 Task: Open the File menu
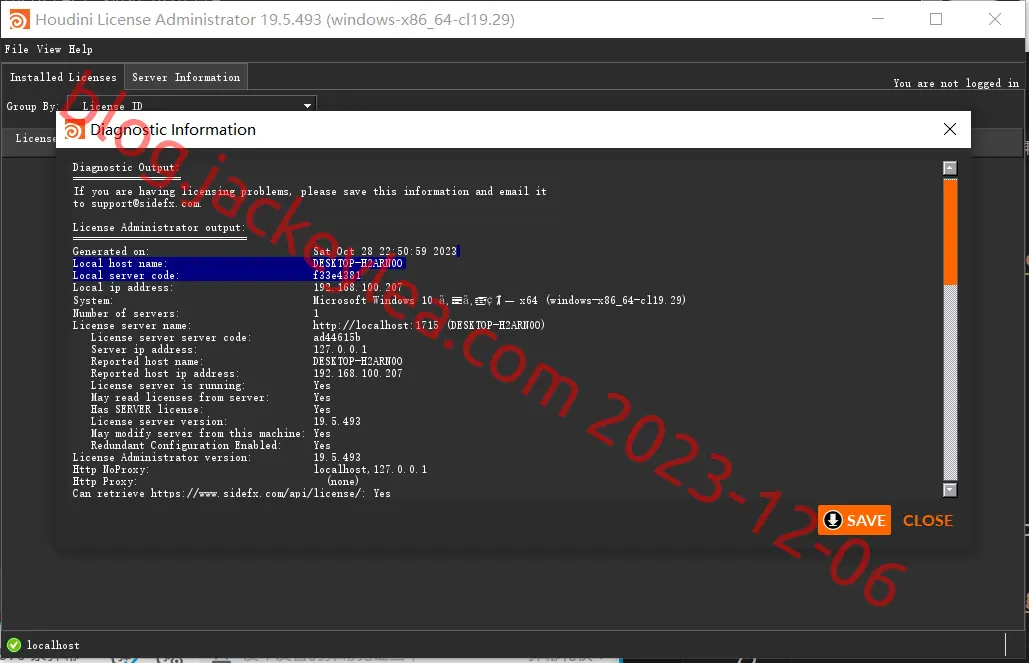pyautogui.click(x=16, y=49)
